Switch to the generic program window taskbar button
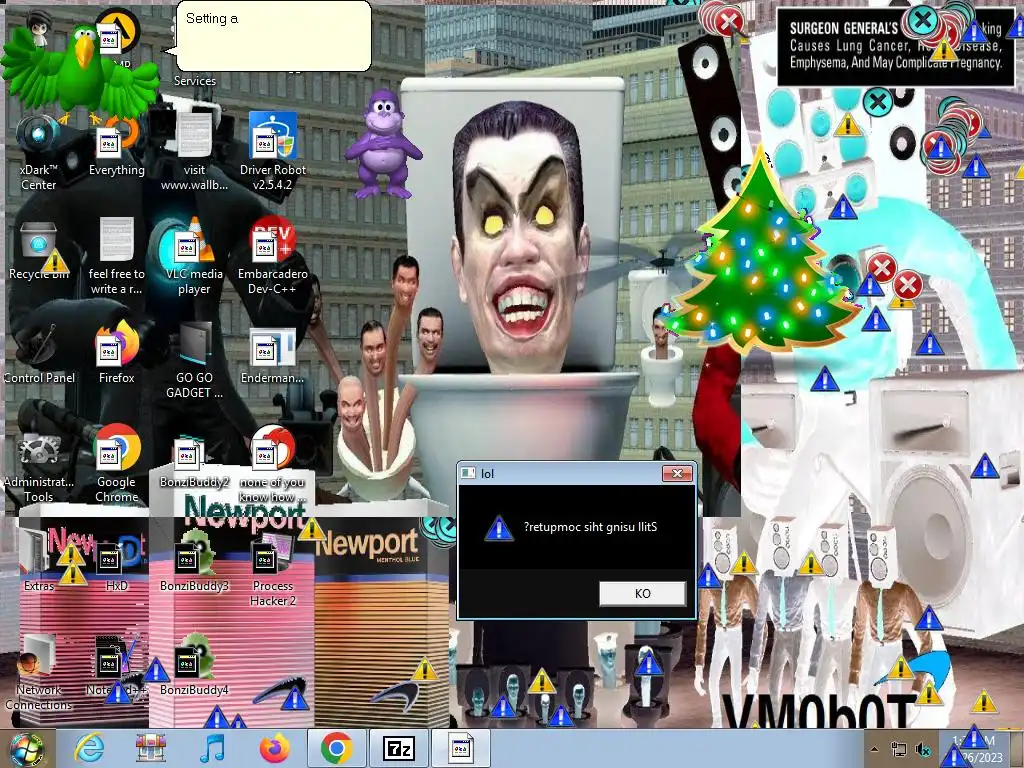The height and width of the screenshot is (768, 1024). coord(460,748)
